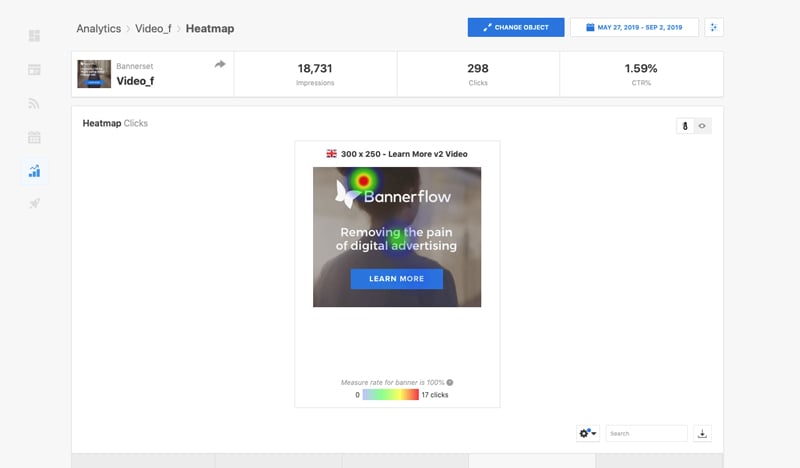
Task: Select the analytics chart sidebar icon
Action: [x=34, y=171]
